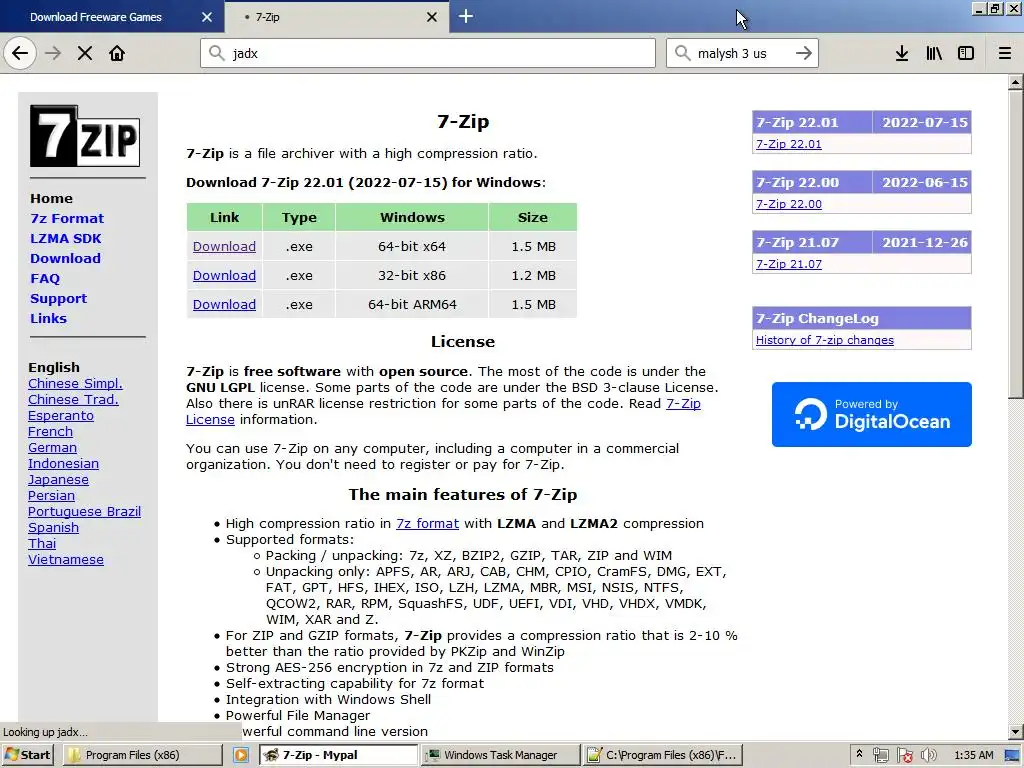Open the 7z format feature link
The width and height of the screenshot is (1024, 768).
pos(427,523)
